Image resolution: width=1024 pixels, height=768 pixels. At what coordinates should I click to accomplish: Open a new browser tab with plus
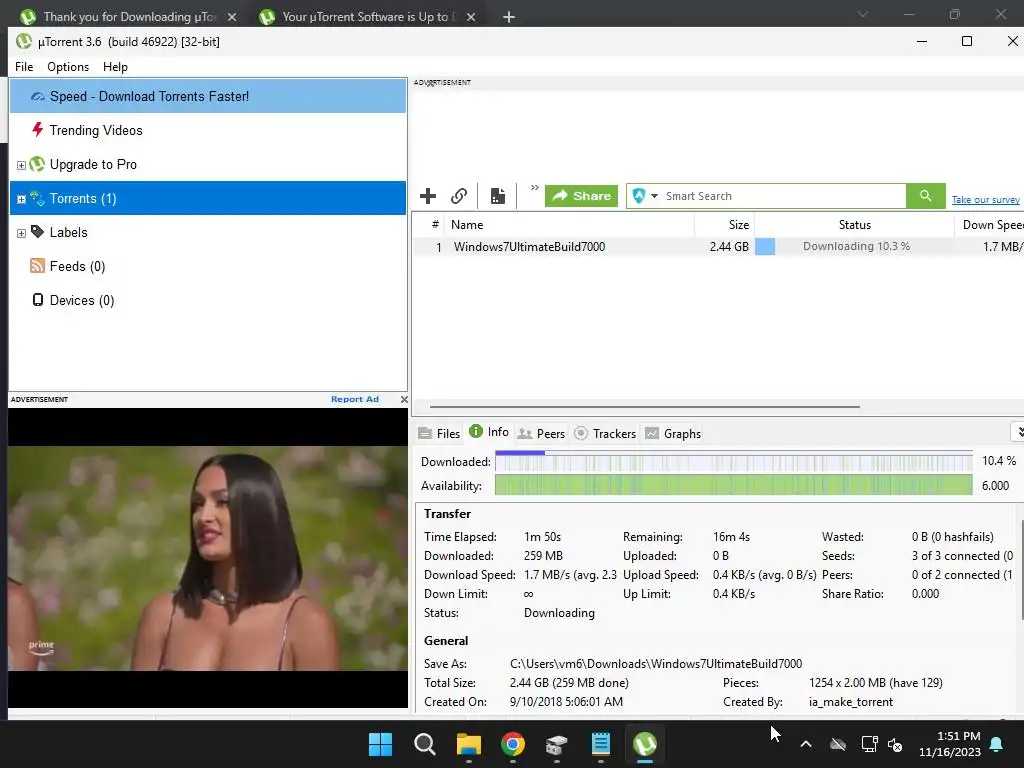point(509,17)
